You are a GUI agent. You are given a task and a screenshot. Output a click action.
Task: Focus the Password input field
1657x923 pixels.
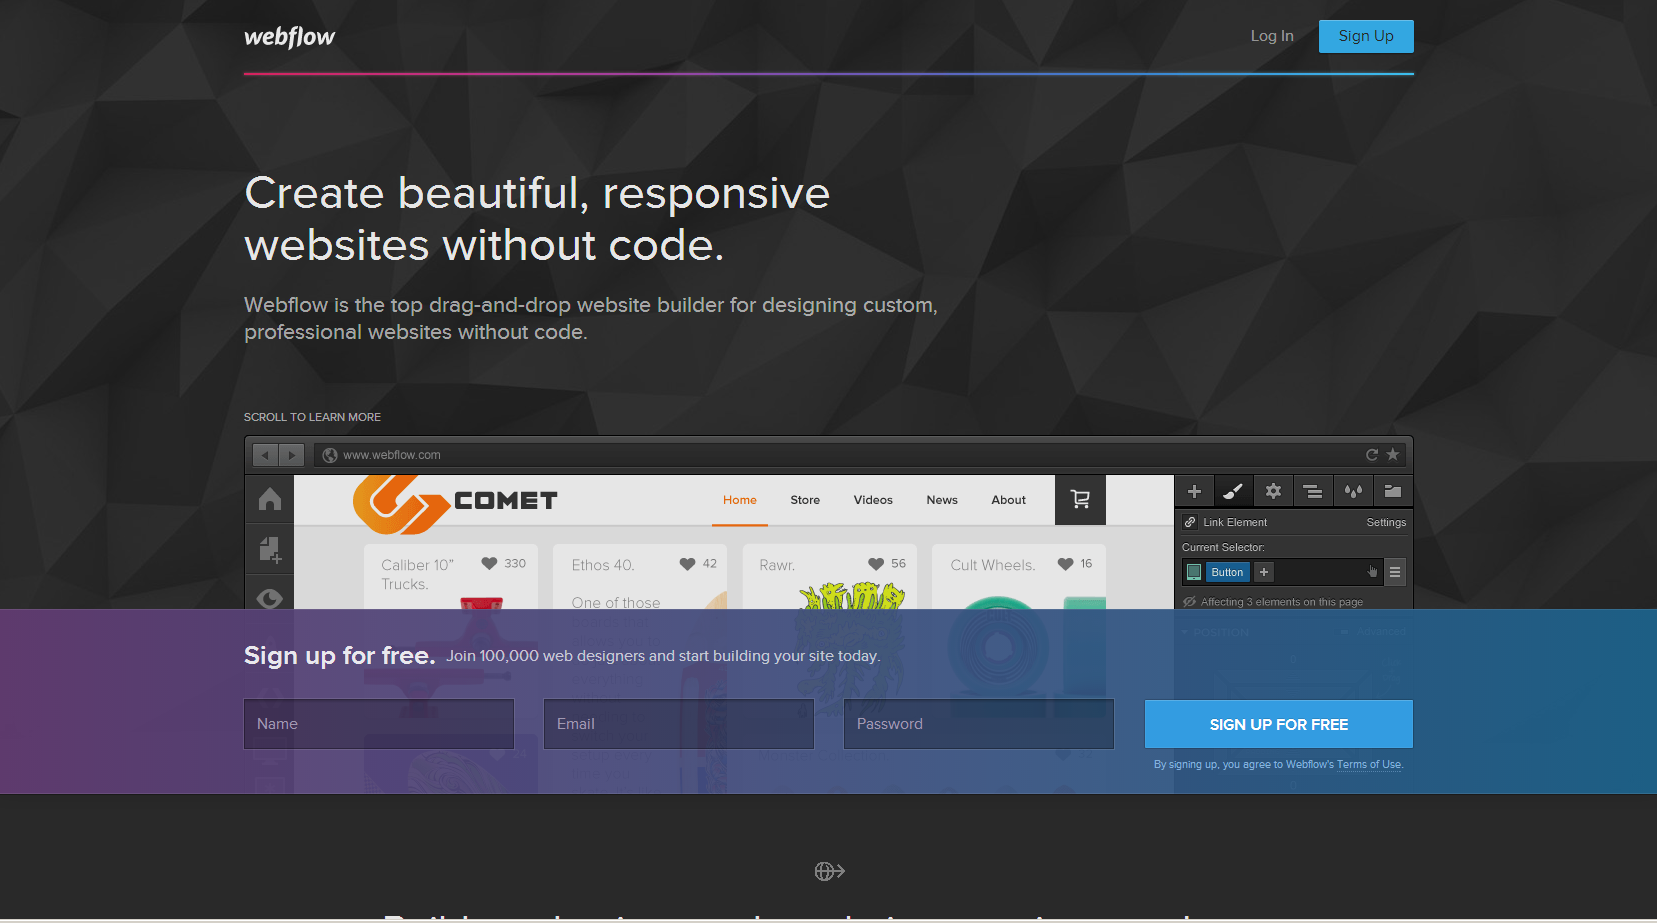pyautogui.click(x=979, y=724)
